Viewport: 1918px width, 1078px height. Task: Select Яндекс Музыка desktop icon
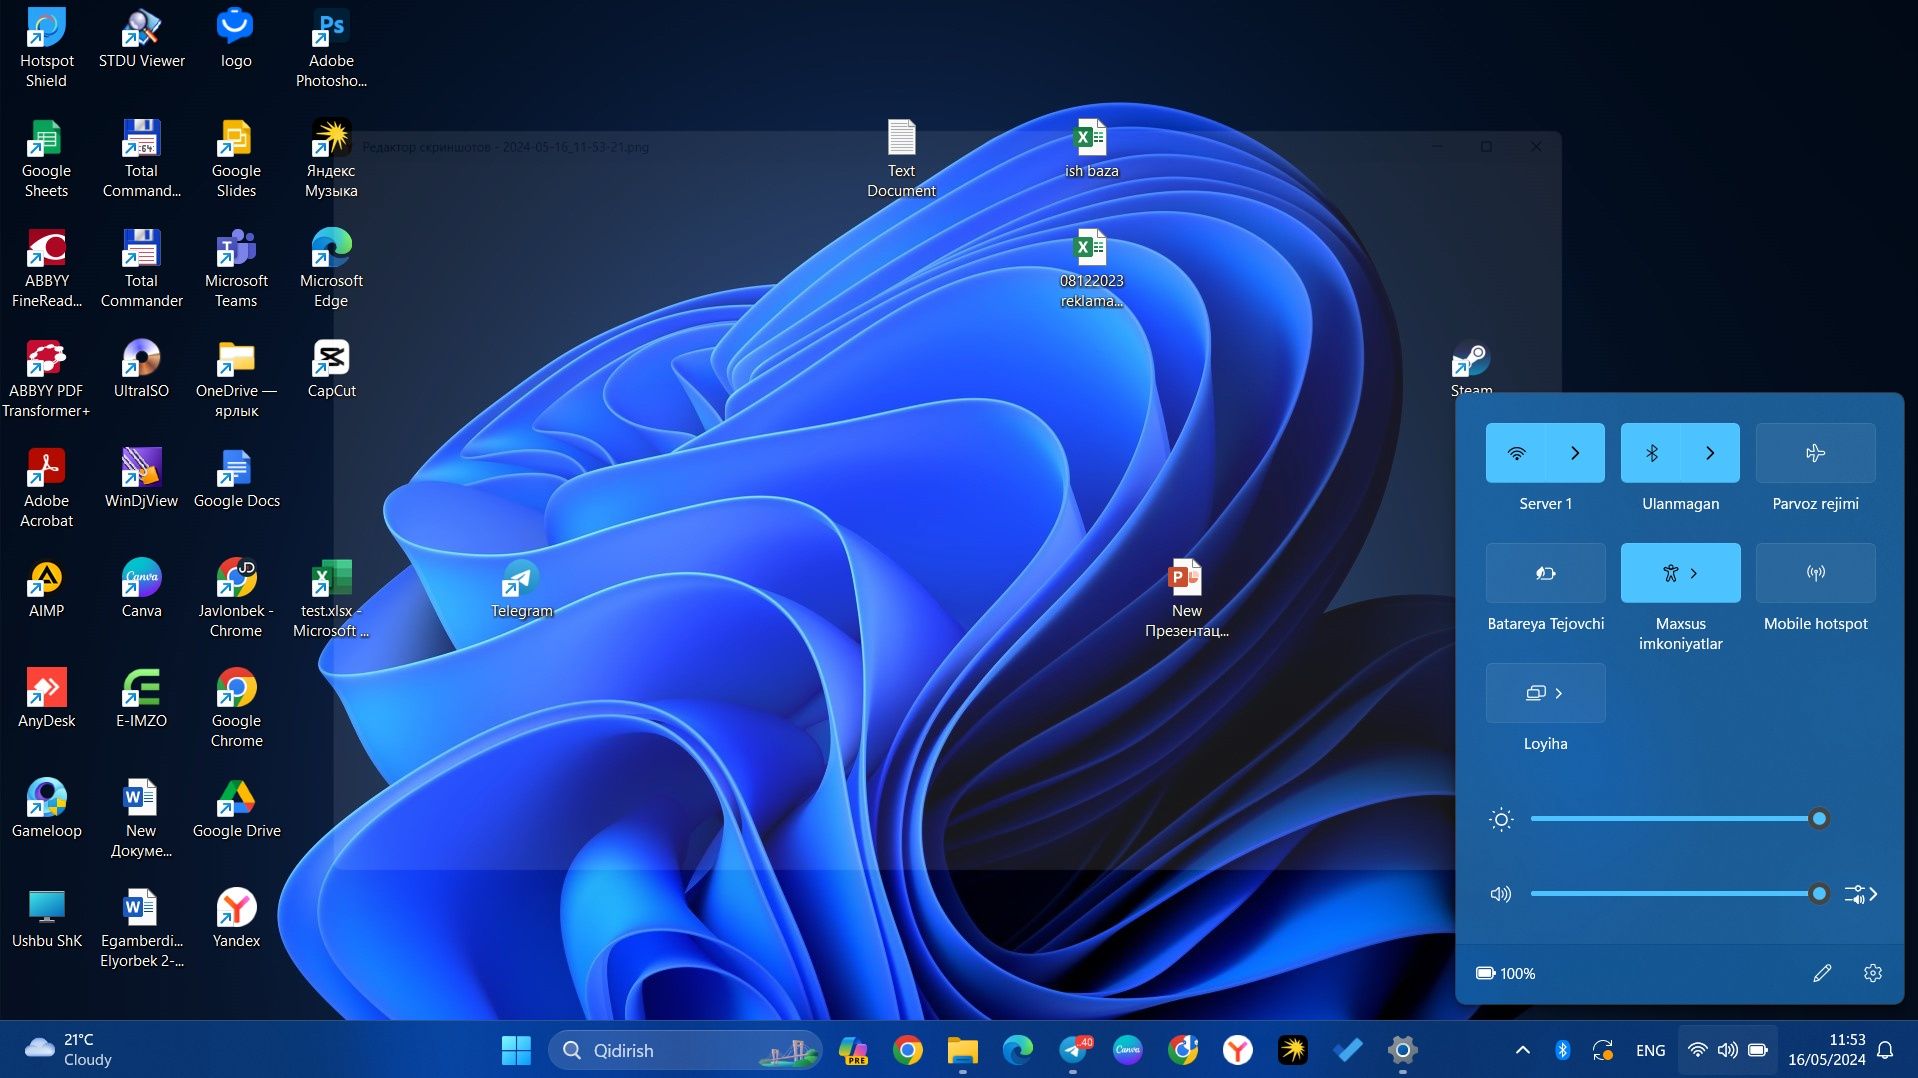(x=331, y=158)
